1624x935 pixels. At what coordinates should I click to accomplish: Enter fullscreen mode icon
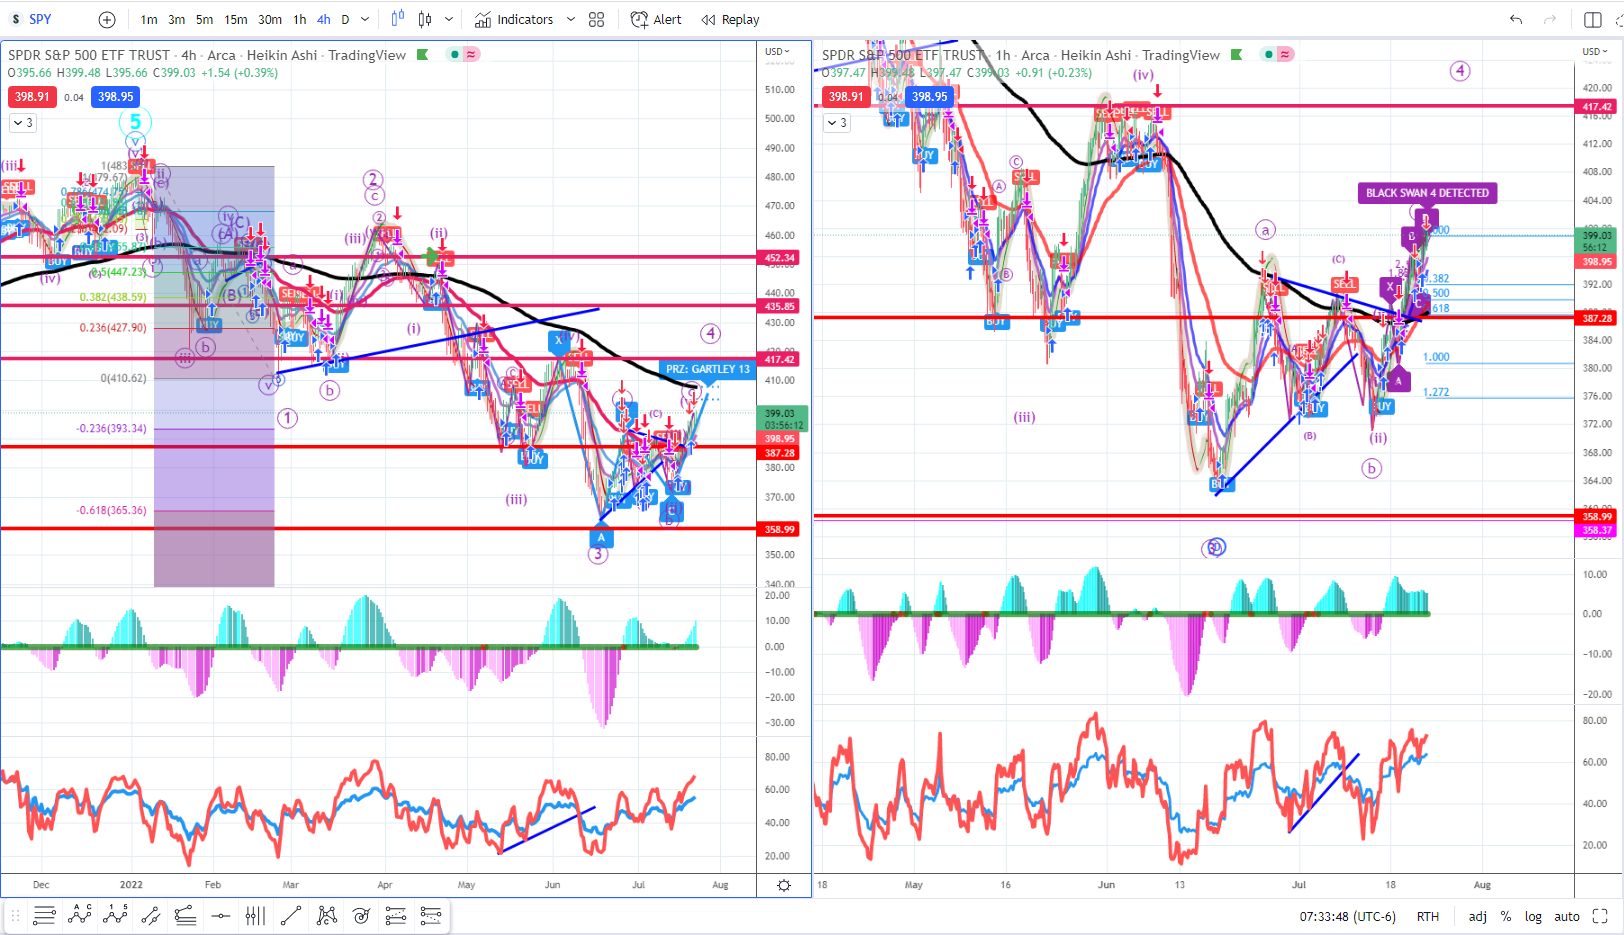coord(1600,916)
